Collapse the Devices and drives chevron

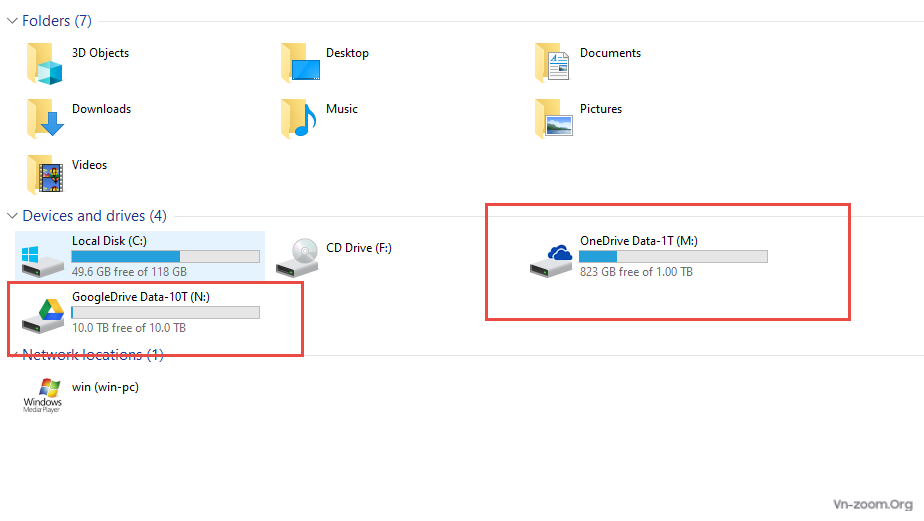pyautogui.click(x=12, y=216)
